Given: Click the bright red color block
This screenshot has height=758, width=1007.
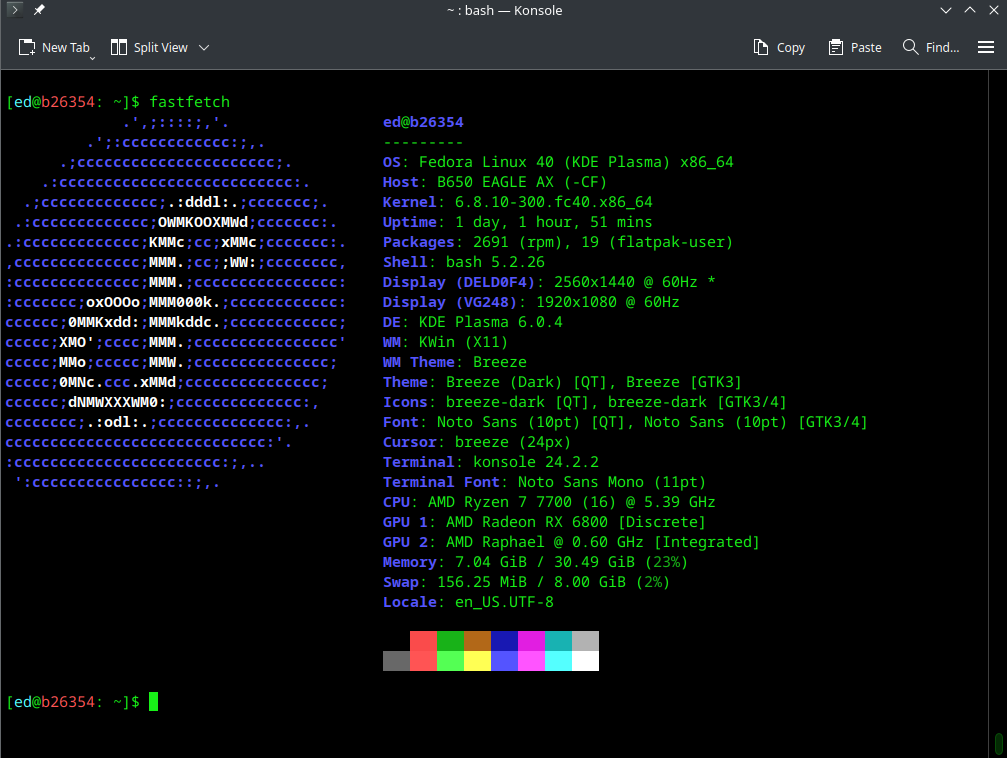Looking at the screenshot, I should pyautogui.click(x=423, y=661).
